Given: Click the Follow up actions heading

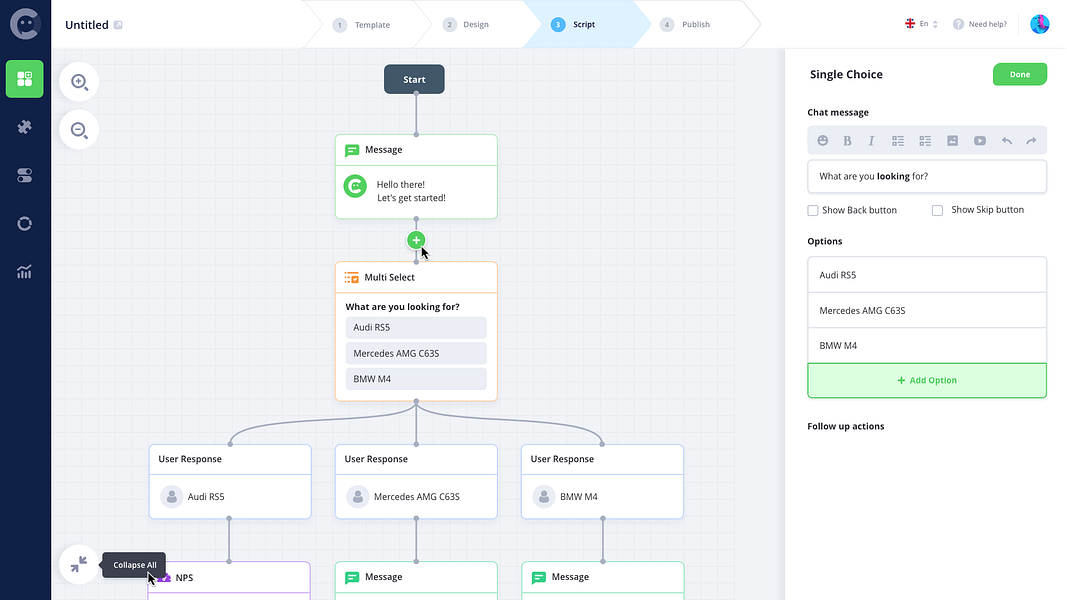Looking at the screenshot, I should (x=846, y=427).
